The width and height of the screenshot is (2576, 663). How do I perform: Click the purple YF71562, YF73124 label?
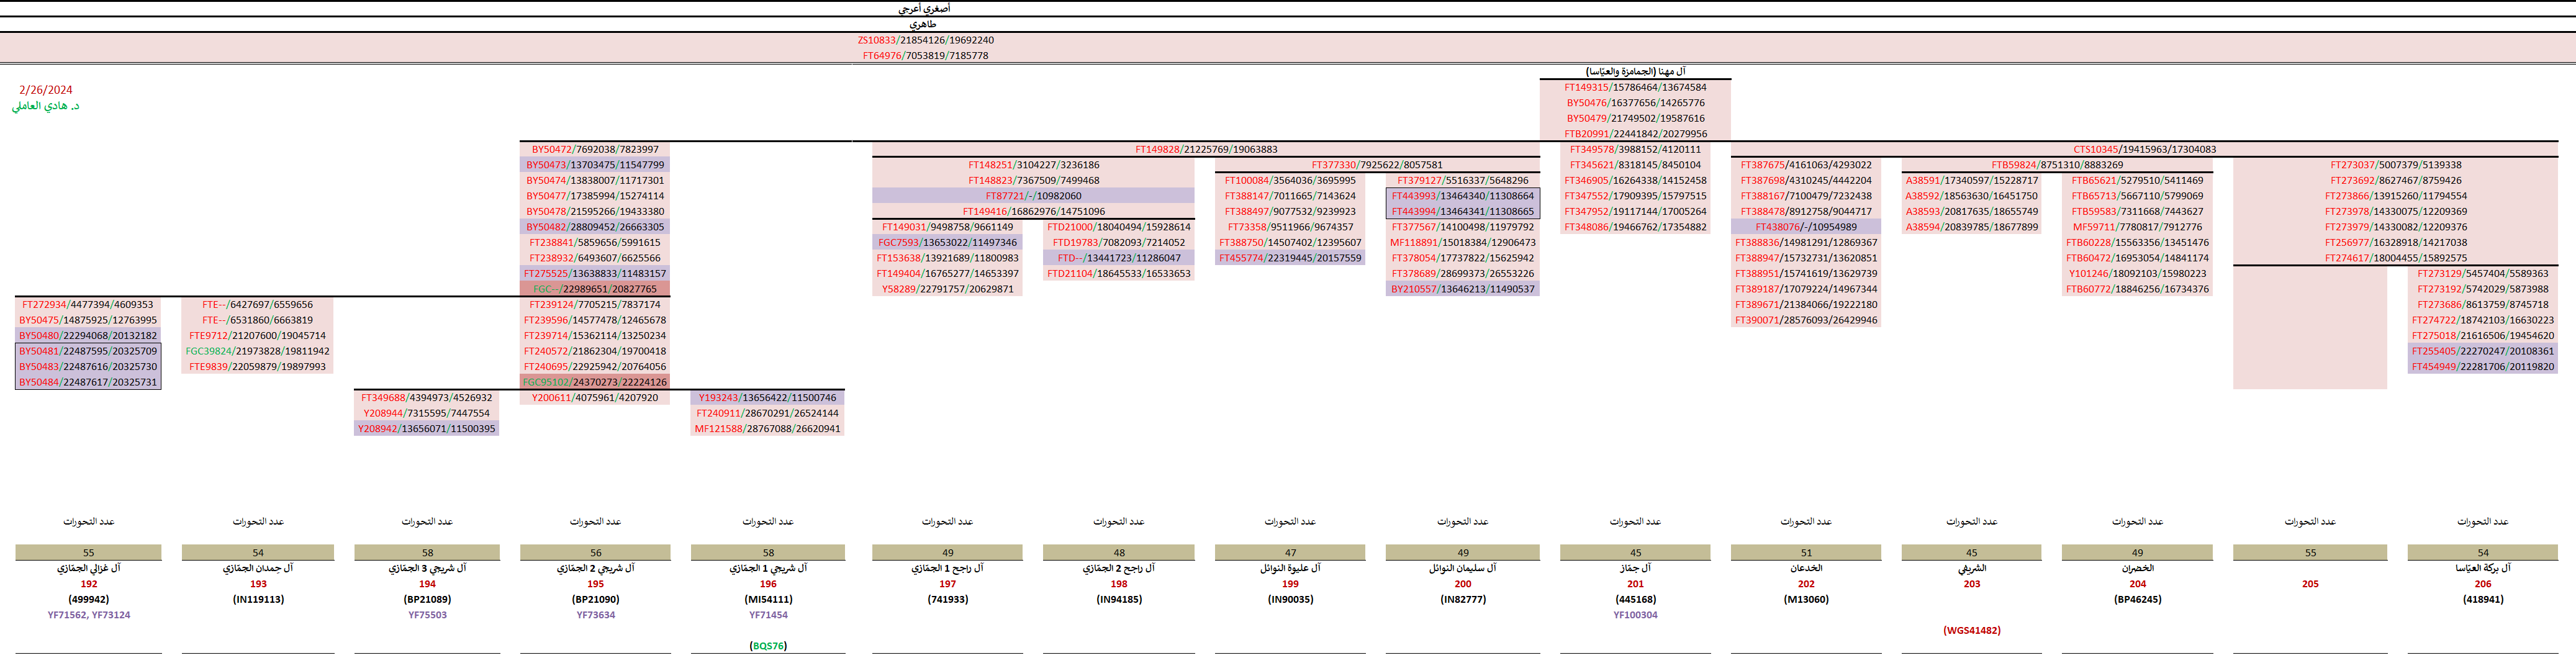click(89, 615)
